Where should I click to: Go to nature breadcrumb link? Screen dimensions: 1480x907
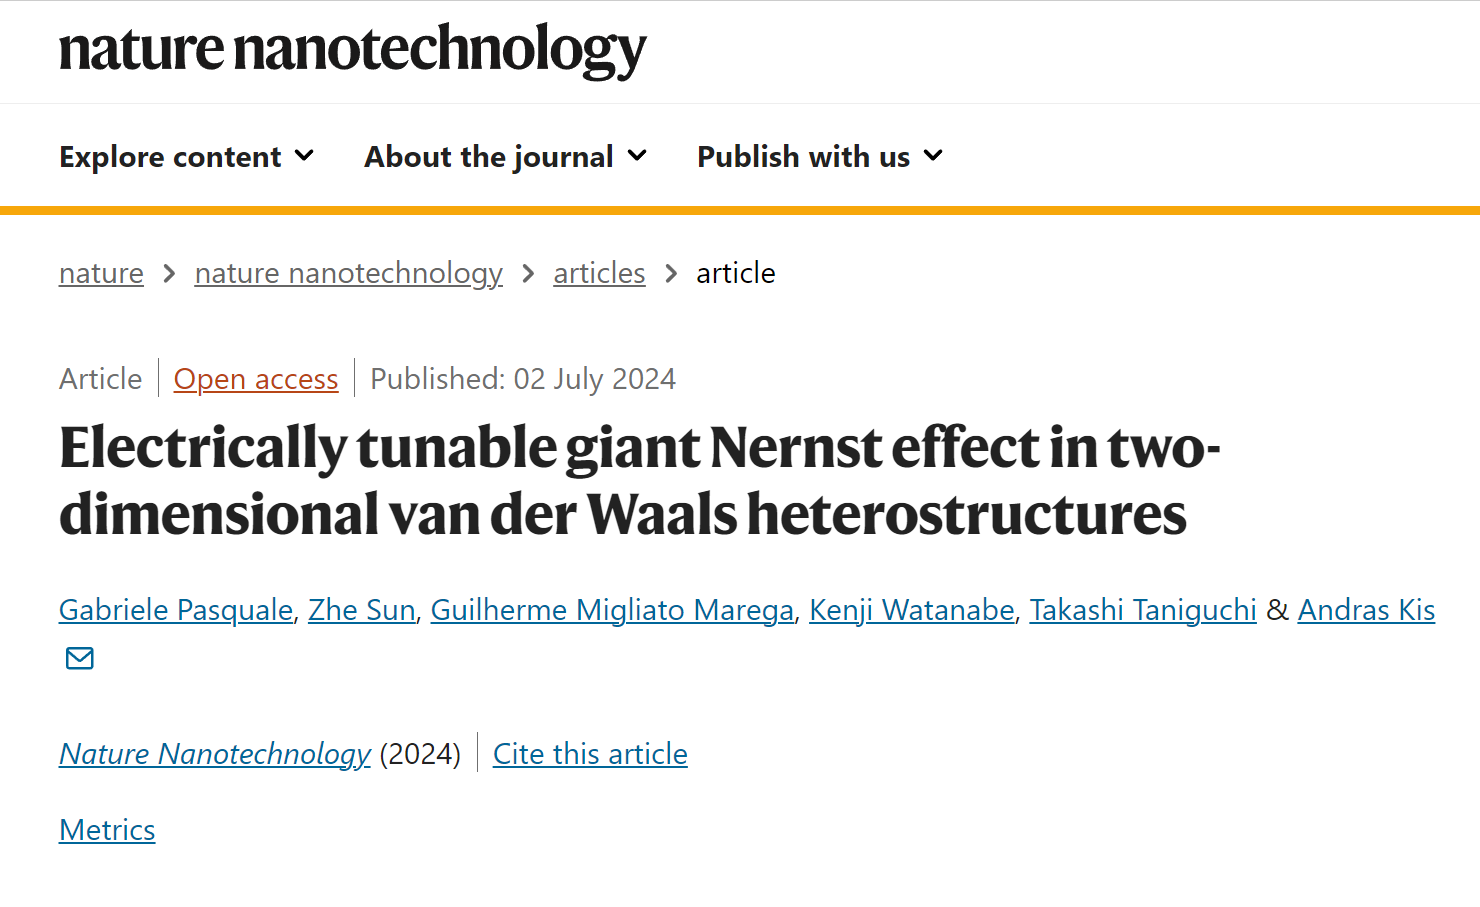click(x=101, y=273)
